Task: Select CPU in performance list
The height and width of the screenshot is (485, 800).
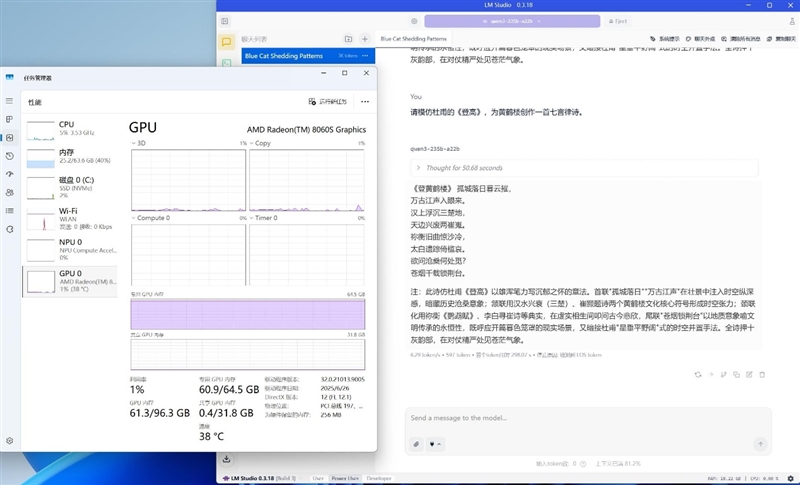Action: (x=70, y=127)
